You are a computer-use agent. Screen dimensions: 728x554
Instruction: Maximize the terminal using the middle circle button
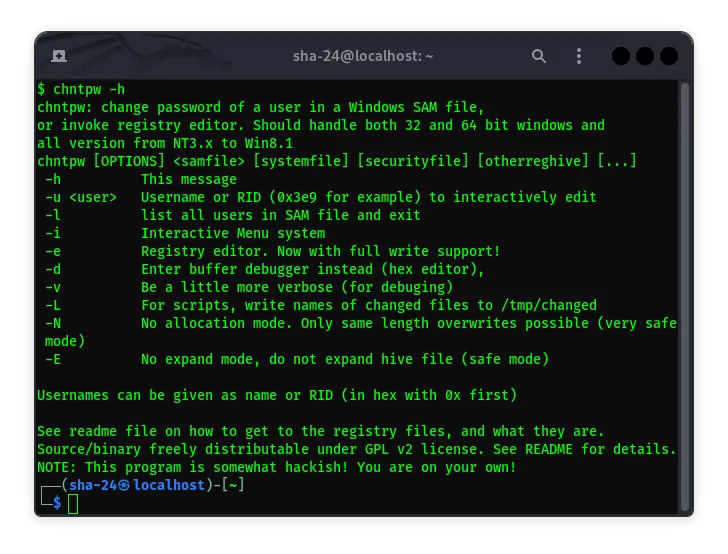(x=643, y=56)
